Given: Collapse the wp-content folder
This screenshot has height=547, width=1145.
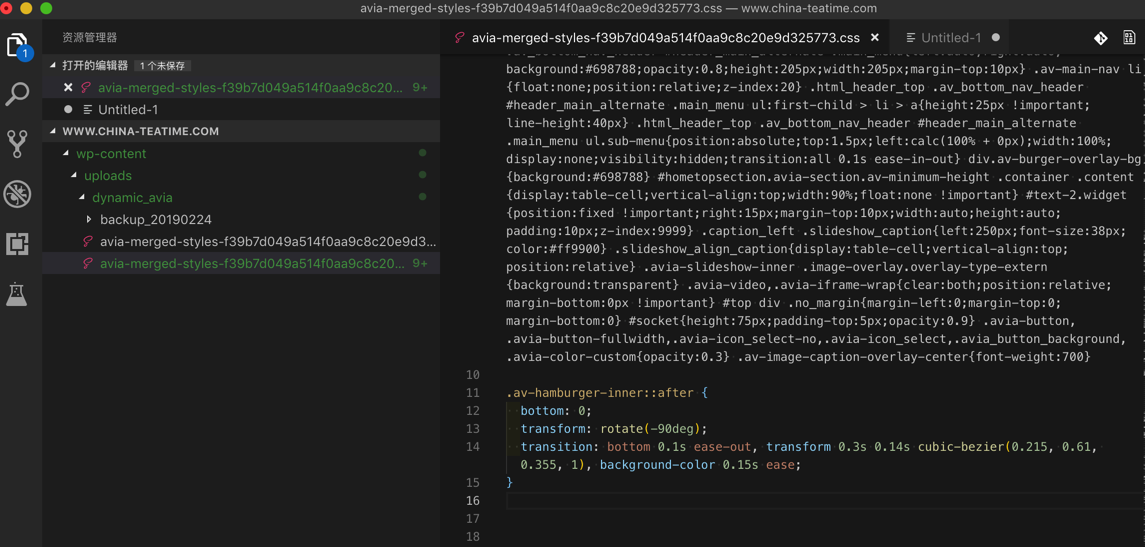Looking at the screenshot, I should [x=67, y=154].
